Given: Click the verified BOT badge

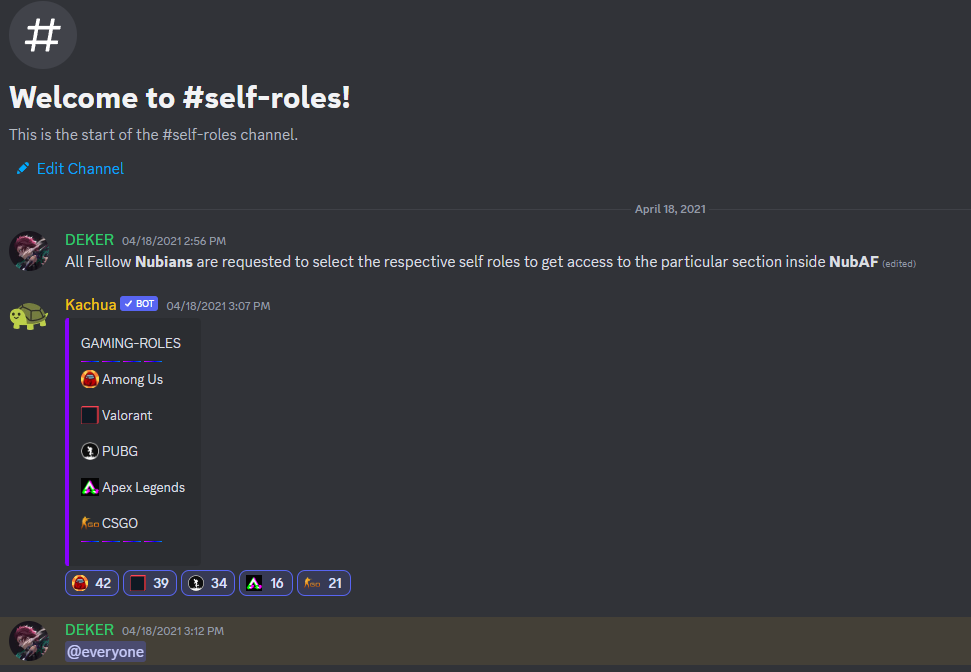Looking at the screenshot, I should (139, 304).
